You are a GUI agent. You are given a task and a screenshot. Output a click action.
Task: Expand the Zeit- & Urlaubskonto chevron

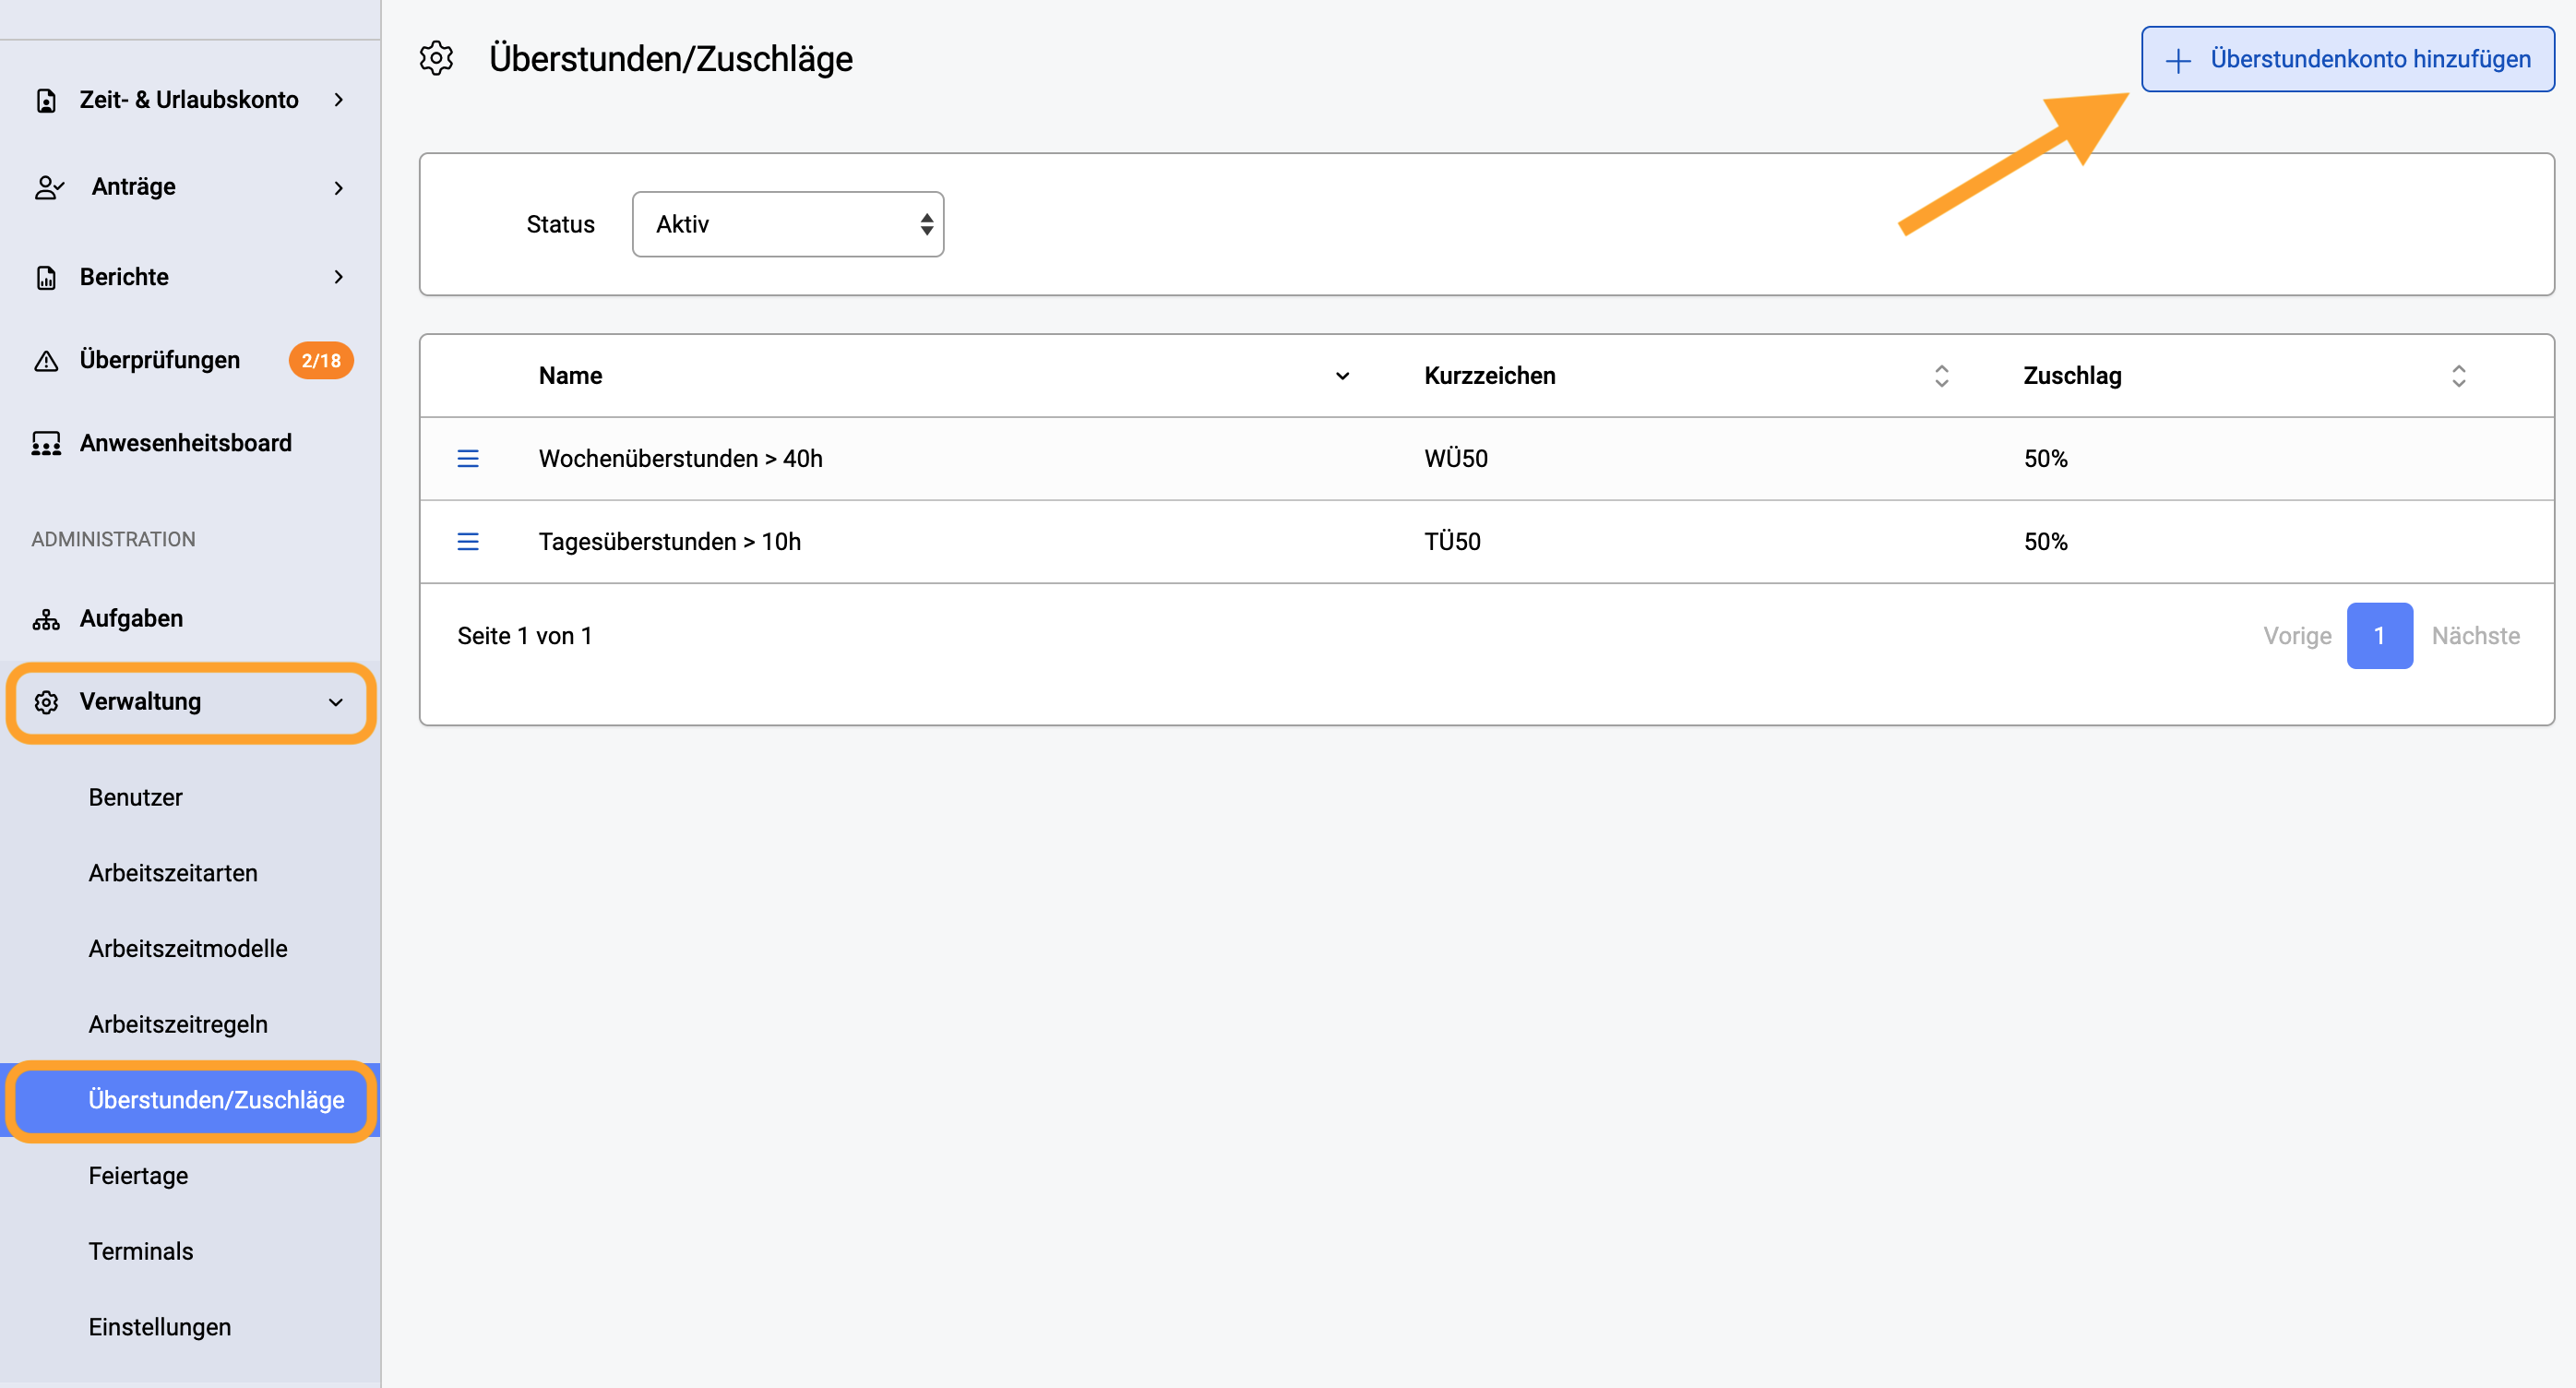click(339, 100)
